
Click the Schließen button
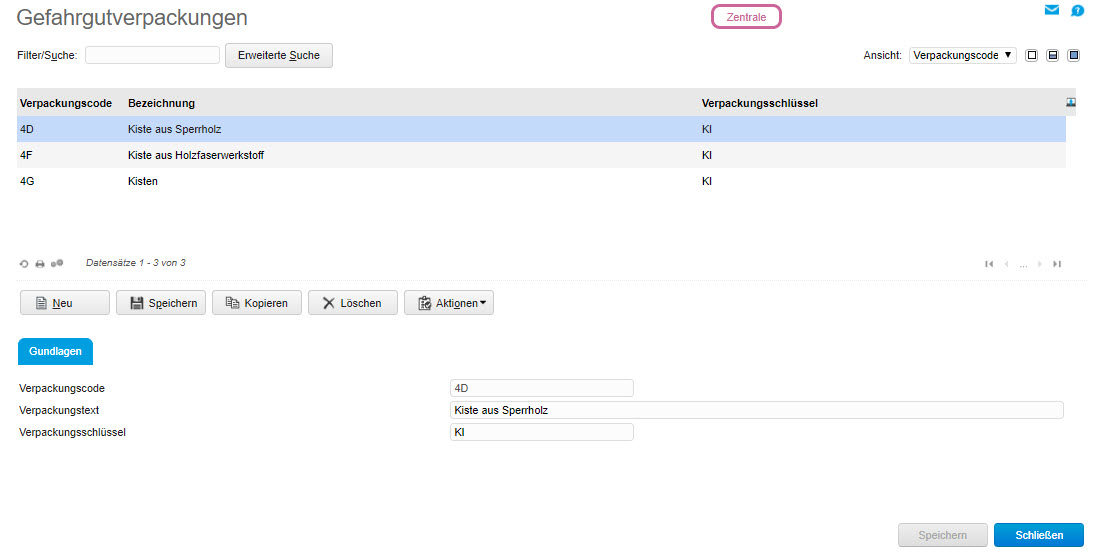click(x=1038, y=535)
